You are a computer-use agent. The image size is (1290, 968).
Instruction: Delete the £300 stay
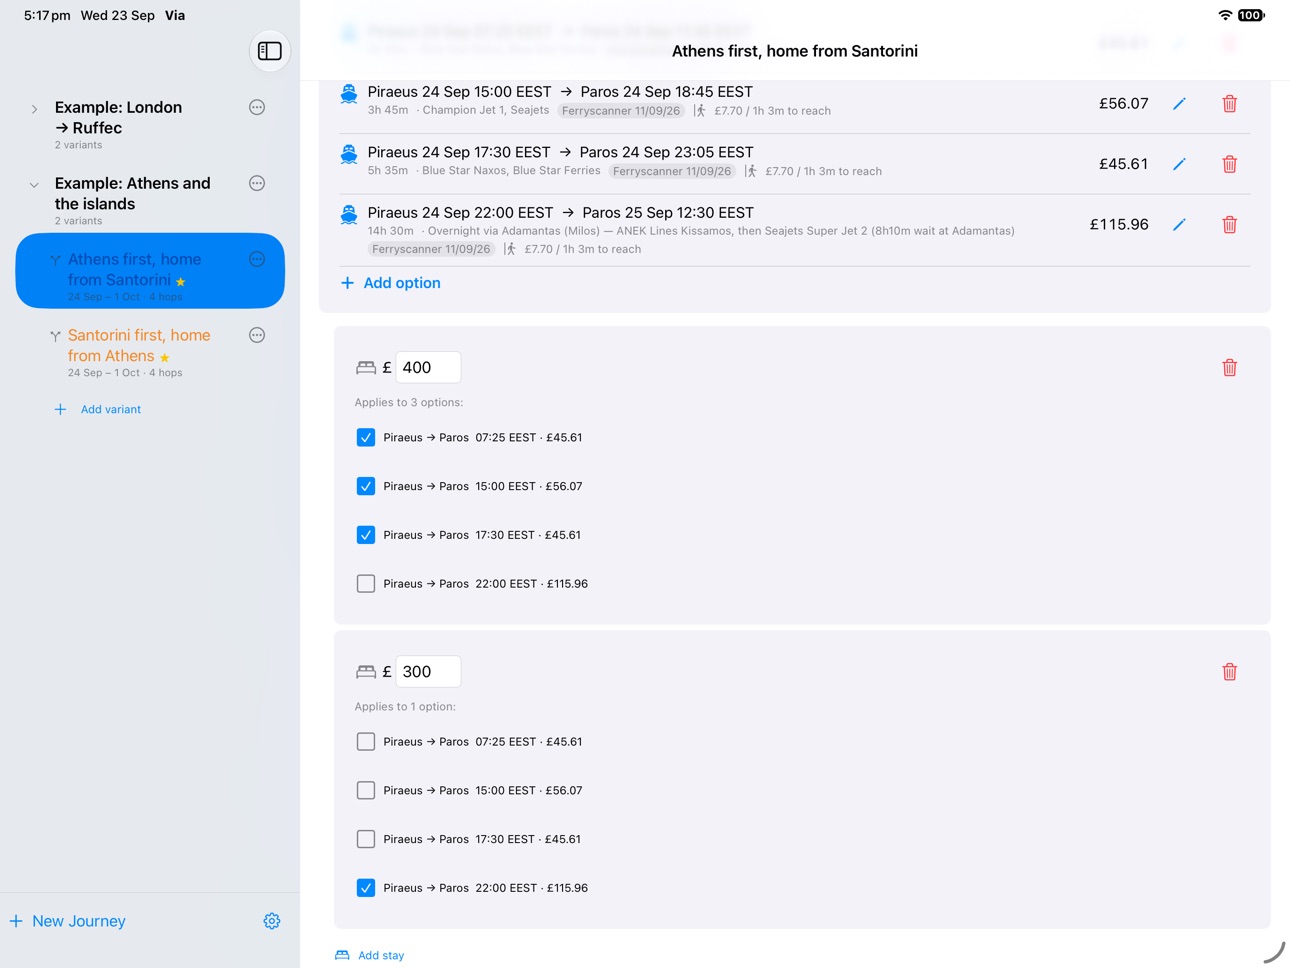[1230, 672]
